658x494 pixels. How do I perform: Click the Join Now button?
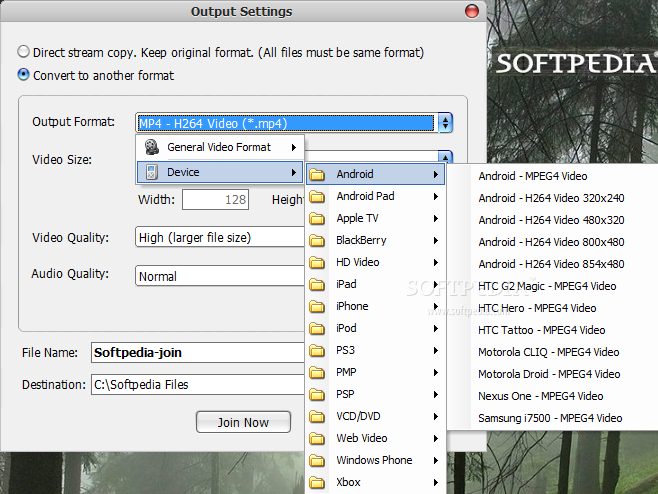(243, 422)
